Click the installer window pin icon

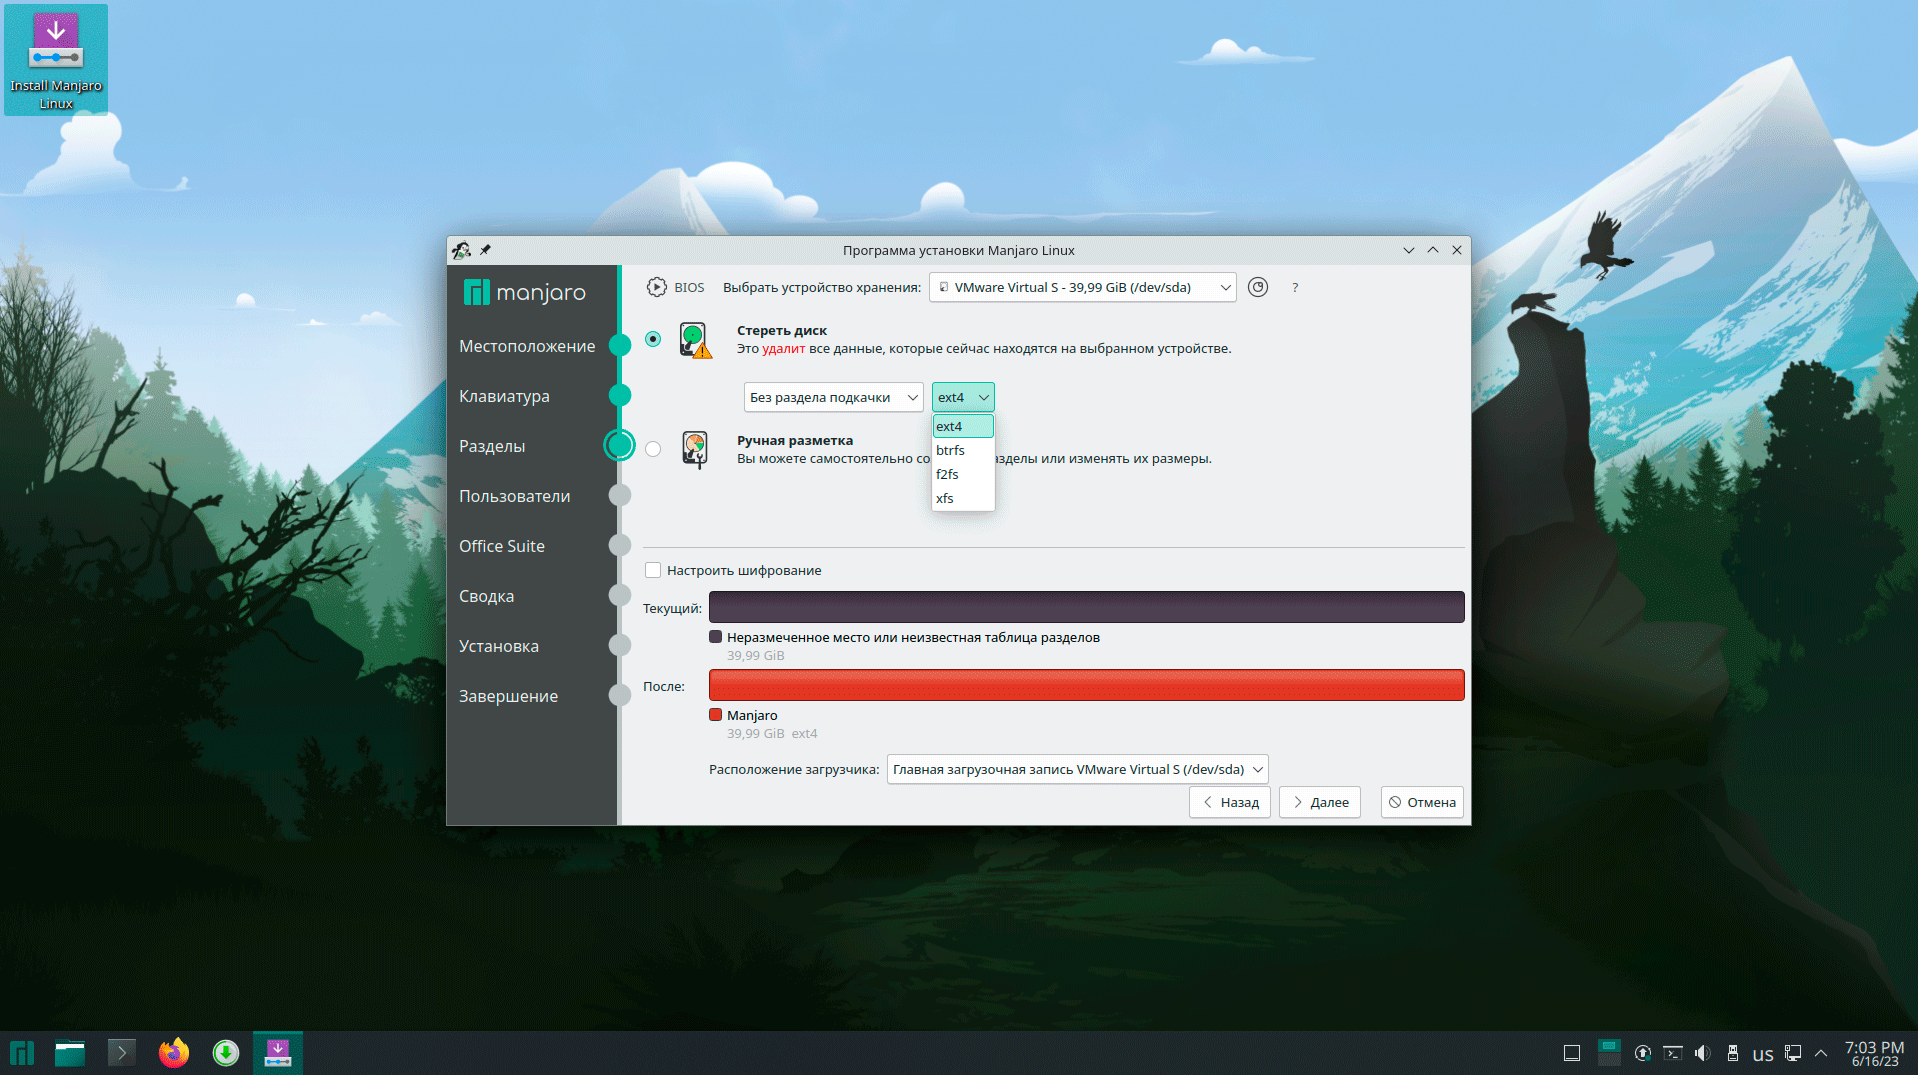[x=485, y=250]
